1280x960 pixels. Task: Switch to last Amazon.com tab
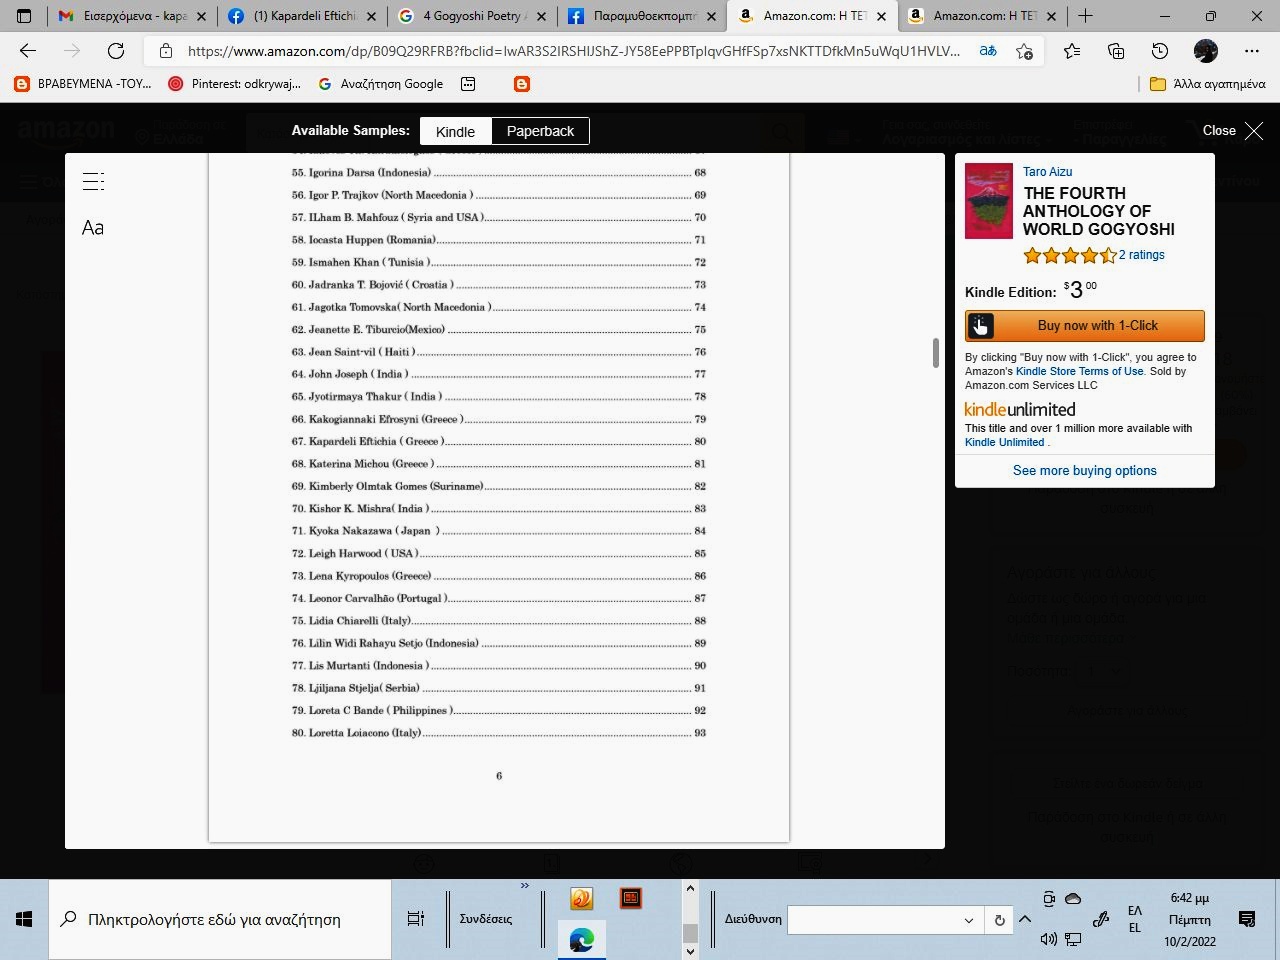click(982, 16)
